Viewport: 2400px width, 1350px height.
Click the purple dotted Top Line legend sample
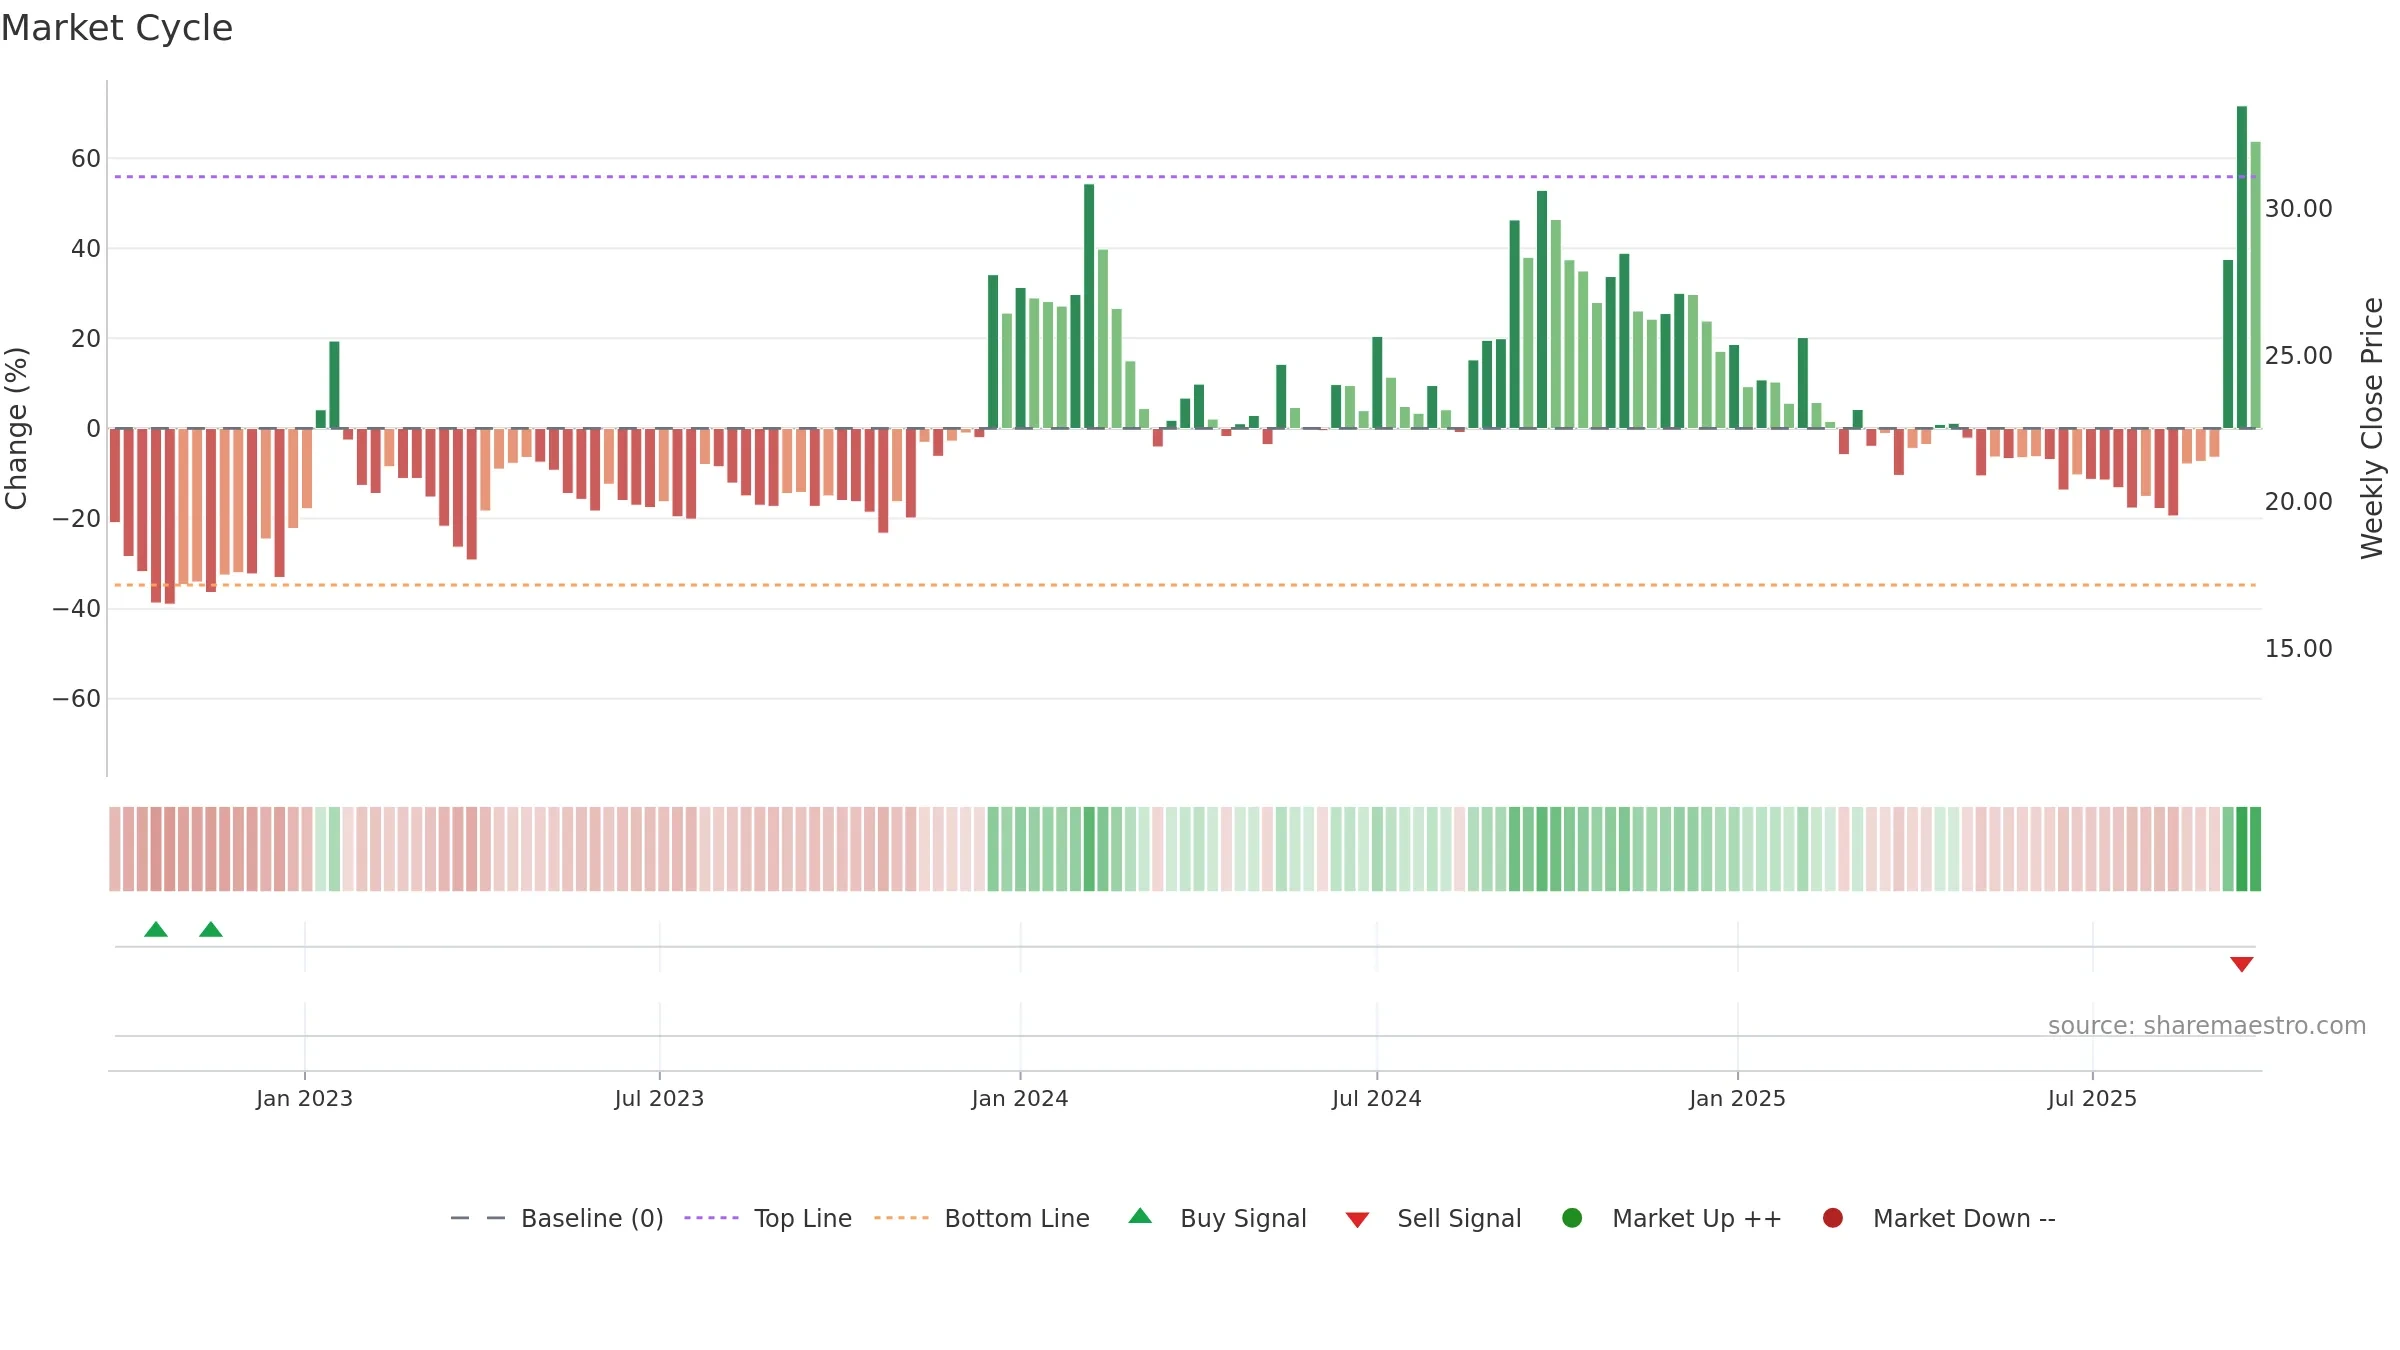(x=711, y=1218)
